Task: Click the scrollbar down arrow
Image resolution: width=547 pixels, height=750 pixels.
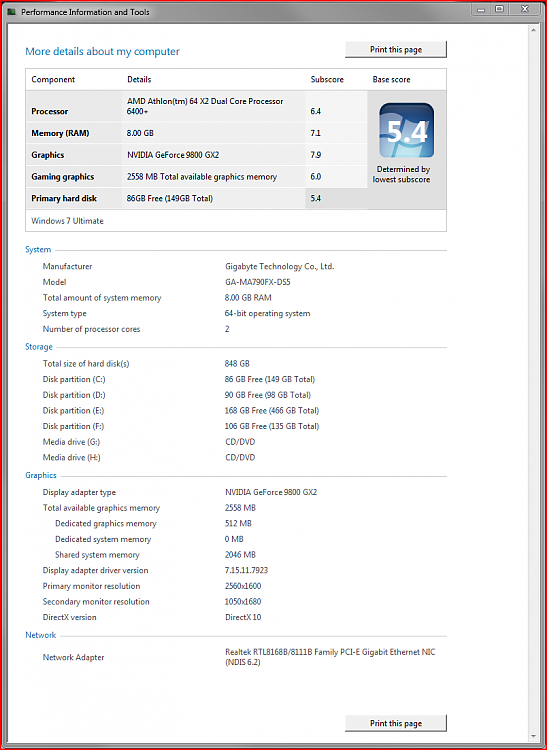Action: coord(534,736)
